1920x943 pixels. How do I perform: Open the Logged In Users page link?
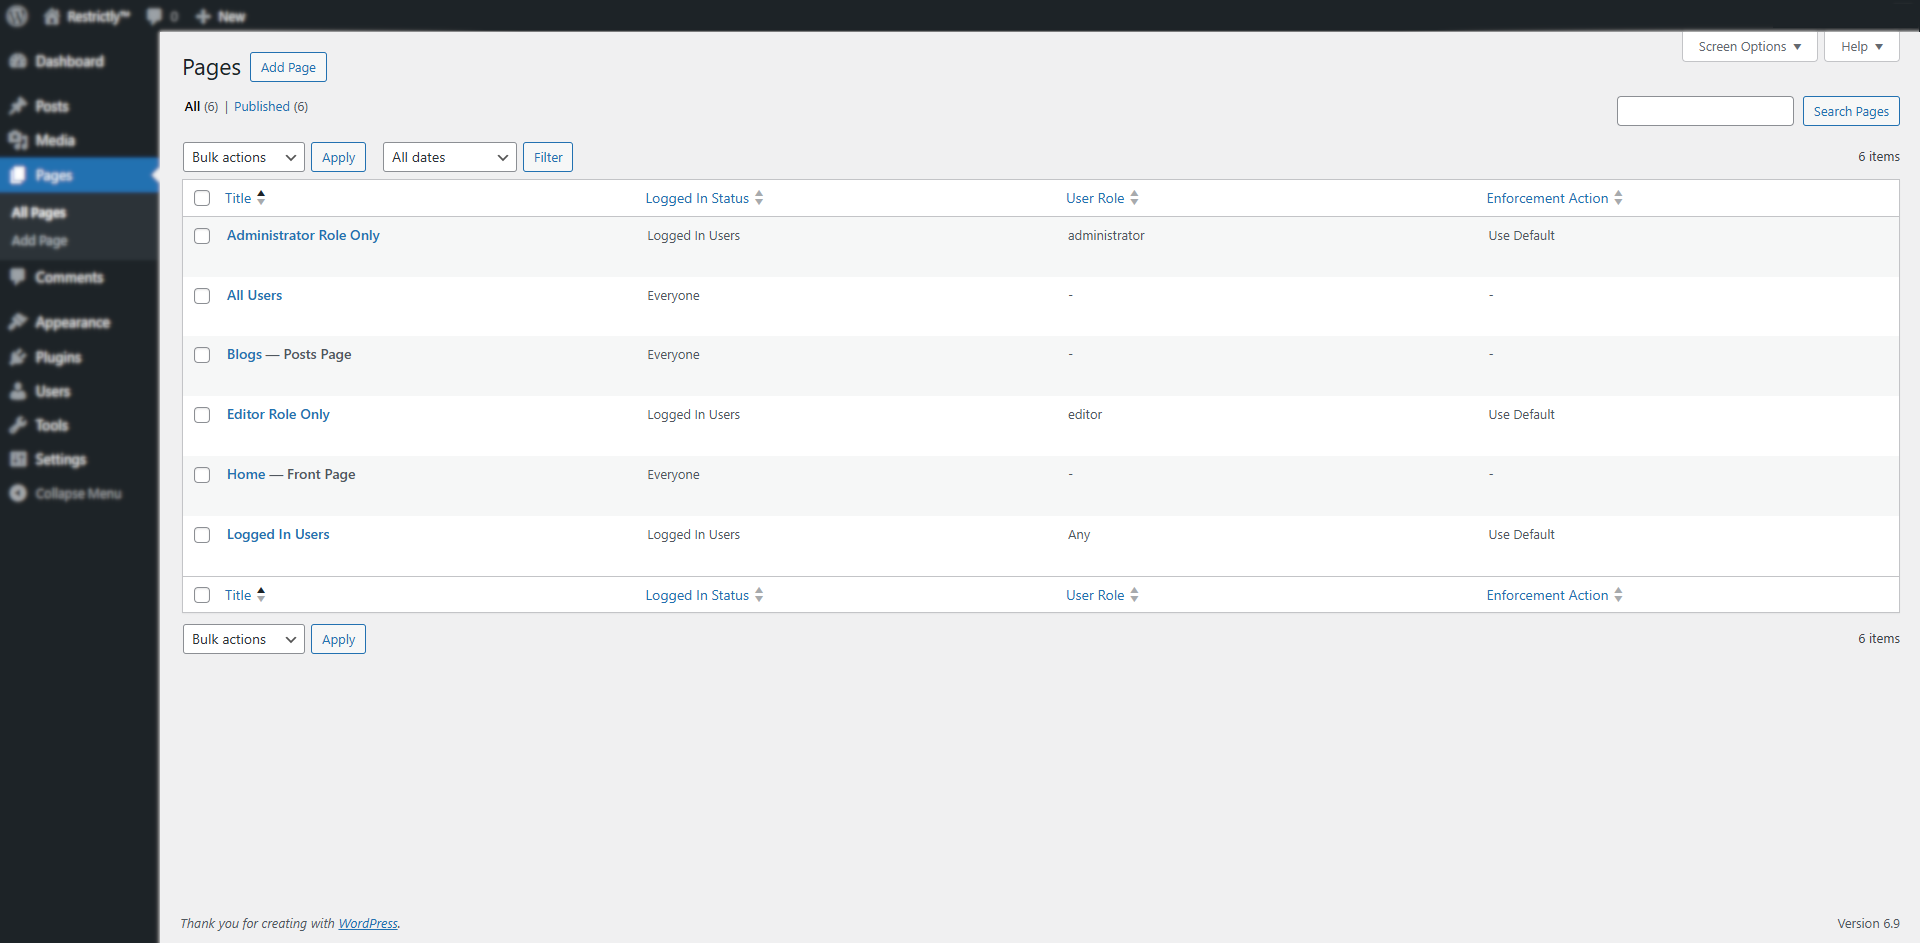click(x=278, y=535)
